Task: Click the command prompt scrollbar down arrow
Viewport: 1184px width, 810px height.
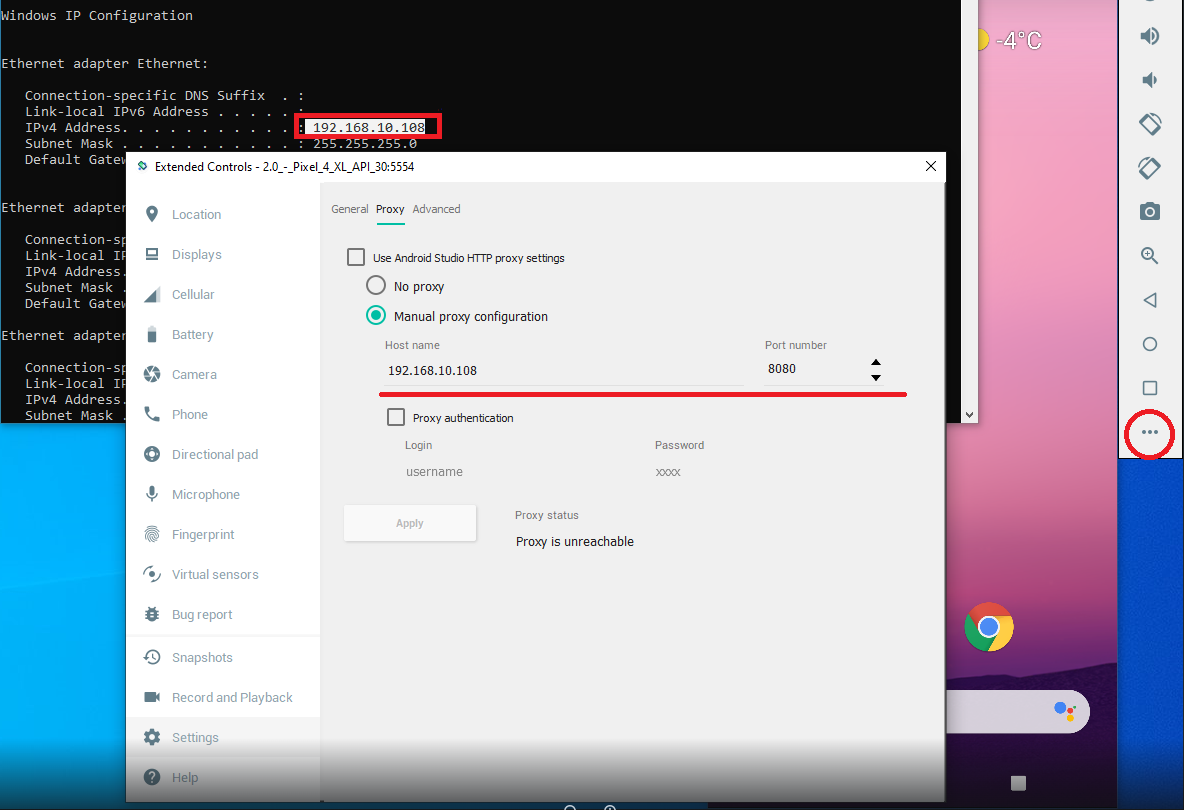Action: (970, 414)
